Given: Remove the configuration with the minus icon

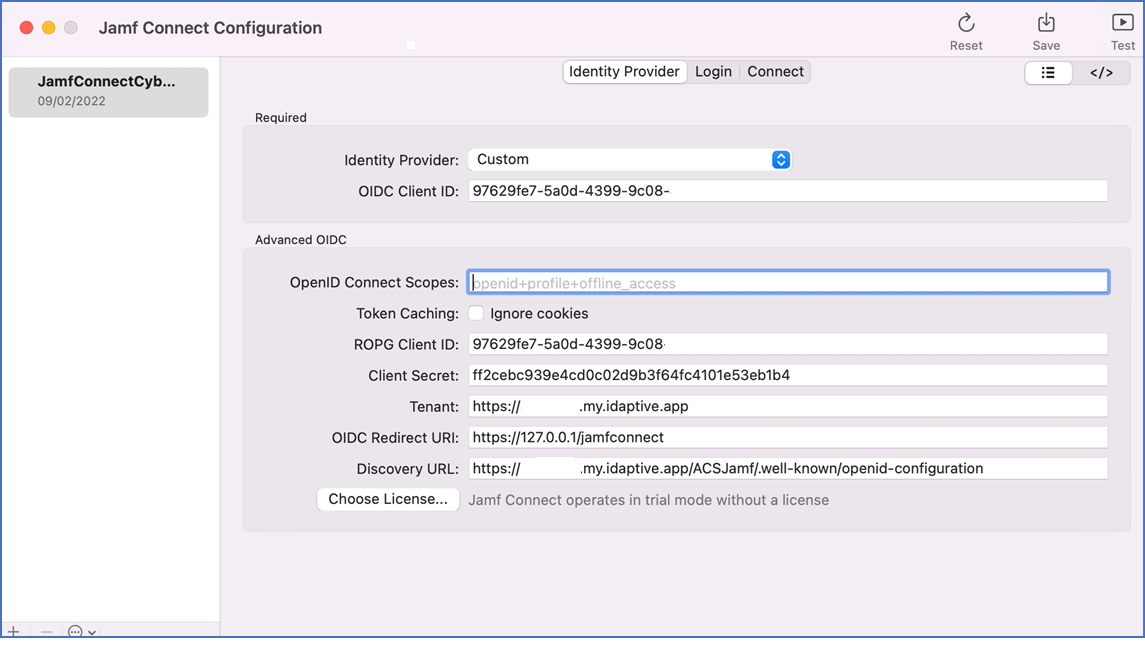Looking at the screenshot, I should [x=45, y=632].
